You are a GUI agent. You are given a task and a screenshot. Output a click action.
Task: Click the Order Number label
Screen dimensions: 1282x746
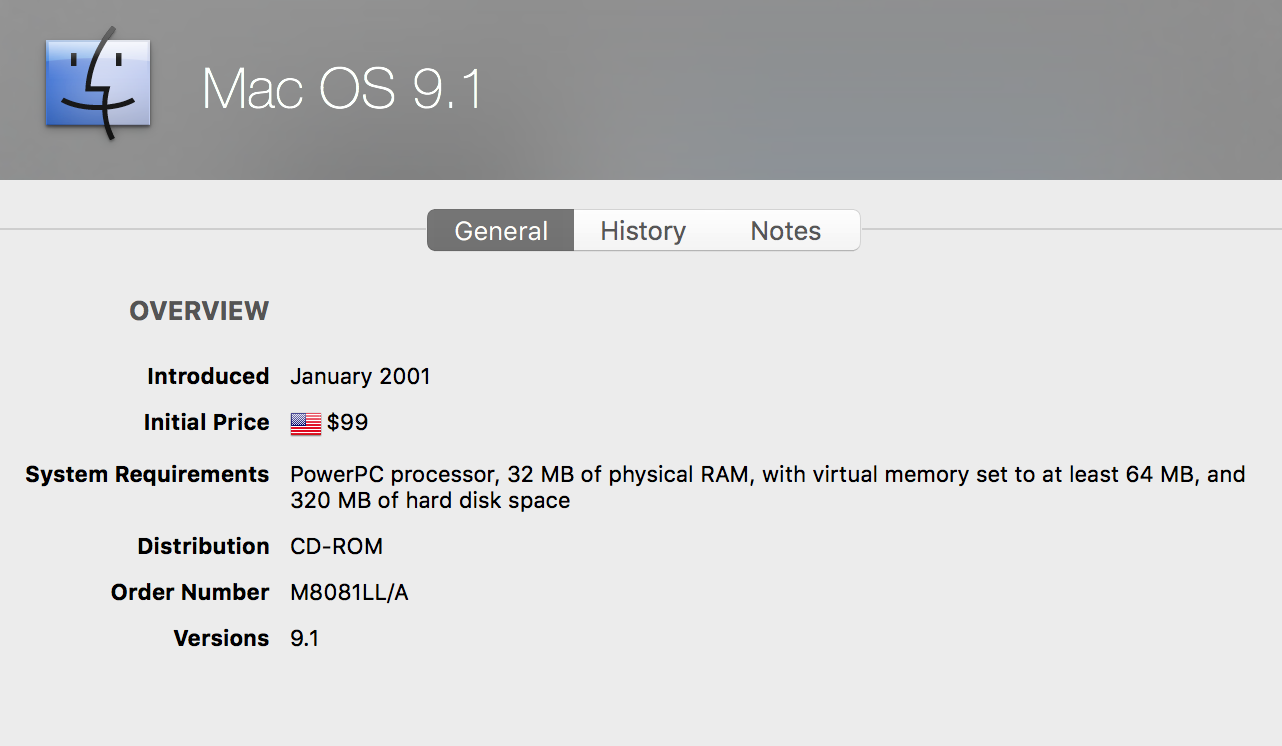(190, 593)
